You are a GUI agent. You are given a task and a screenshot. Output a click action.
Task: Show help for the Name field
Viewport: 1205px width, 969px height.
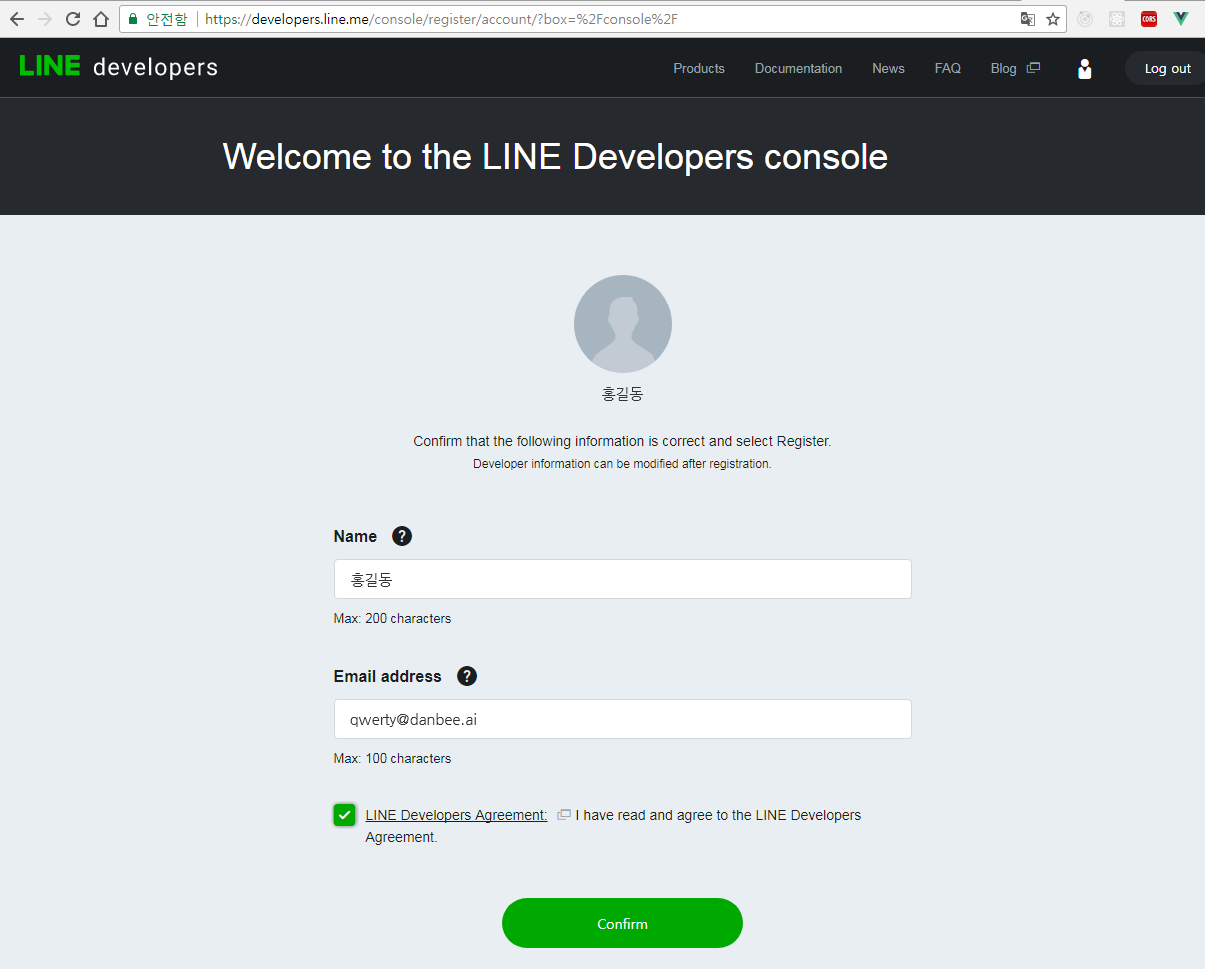coord(402,536)
